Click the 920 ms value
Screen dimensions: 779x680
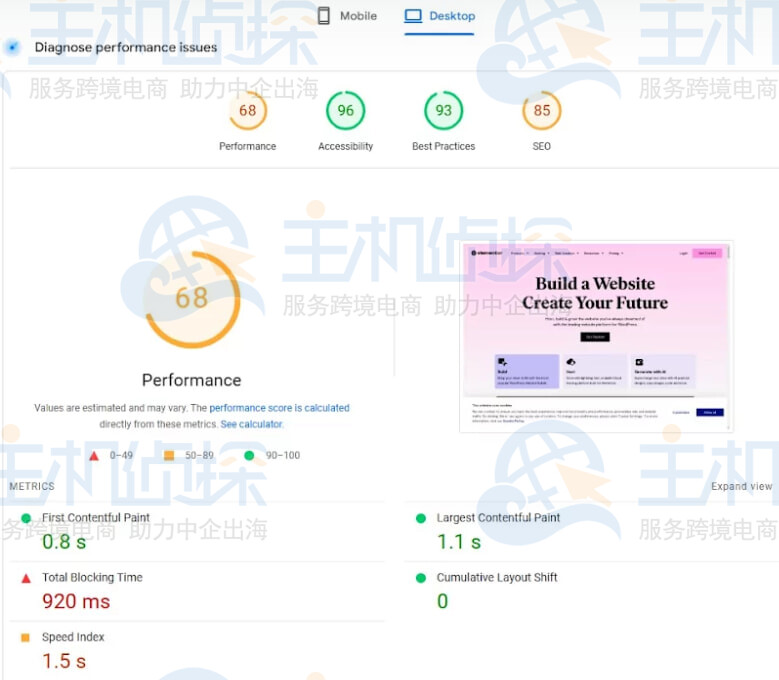[76, 602]
